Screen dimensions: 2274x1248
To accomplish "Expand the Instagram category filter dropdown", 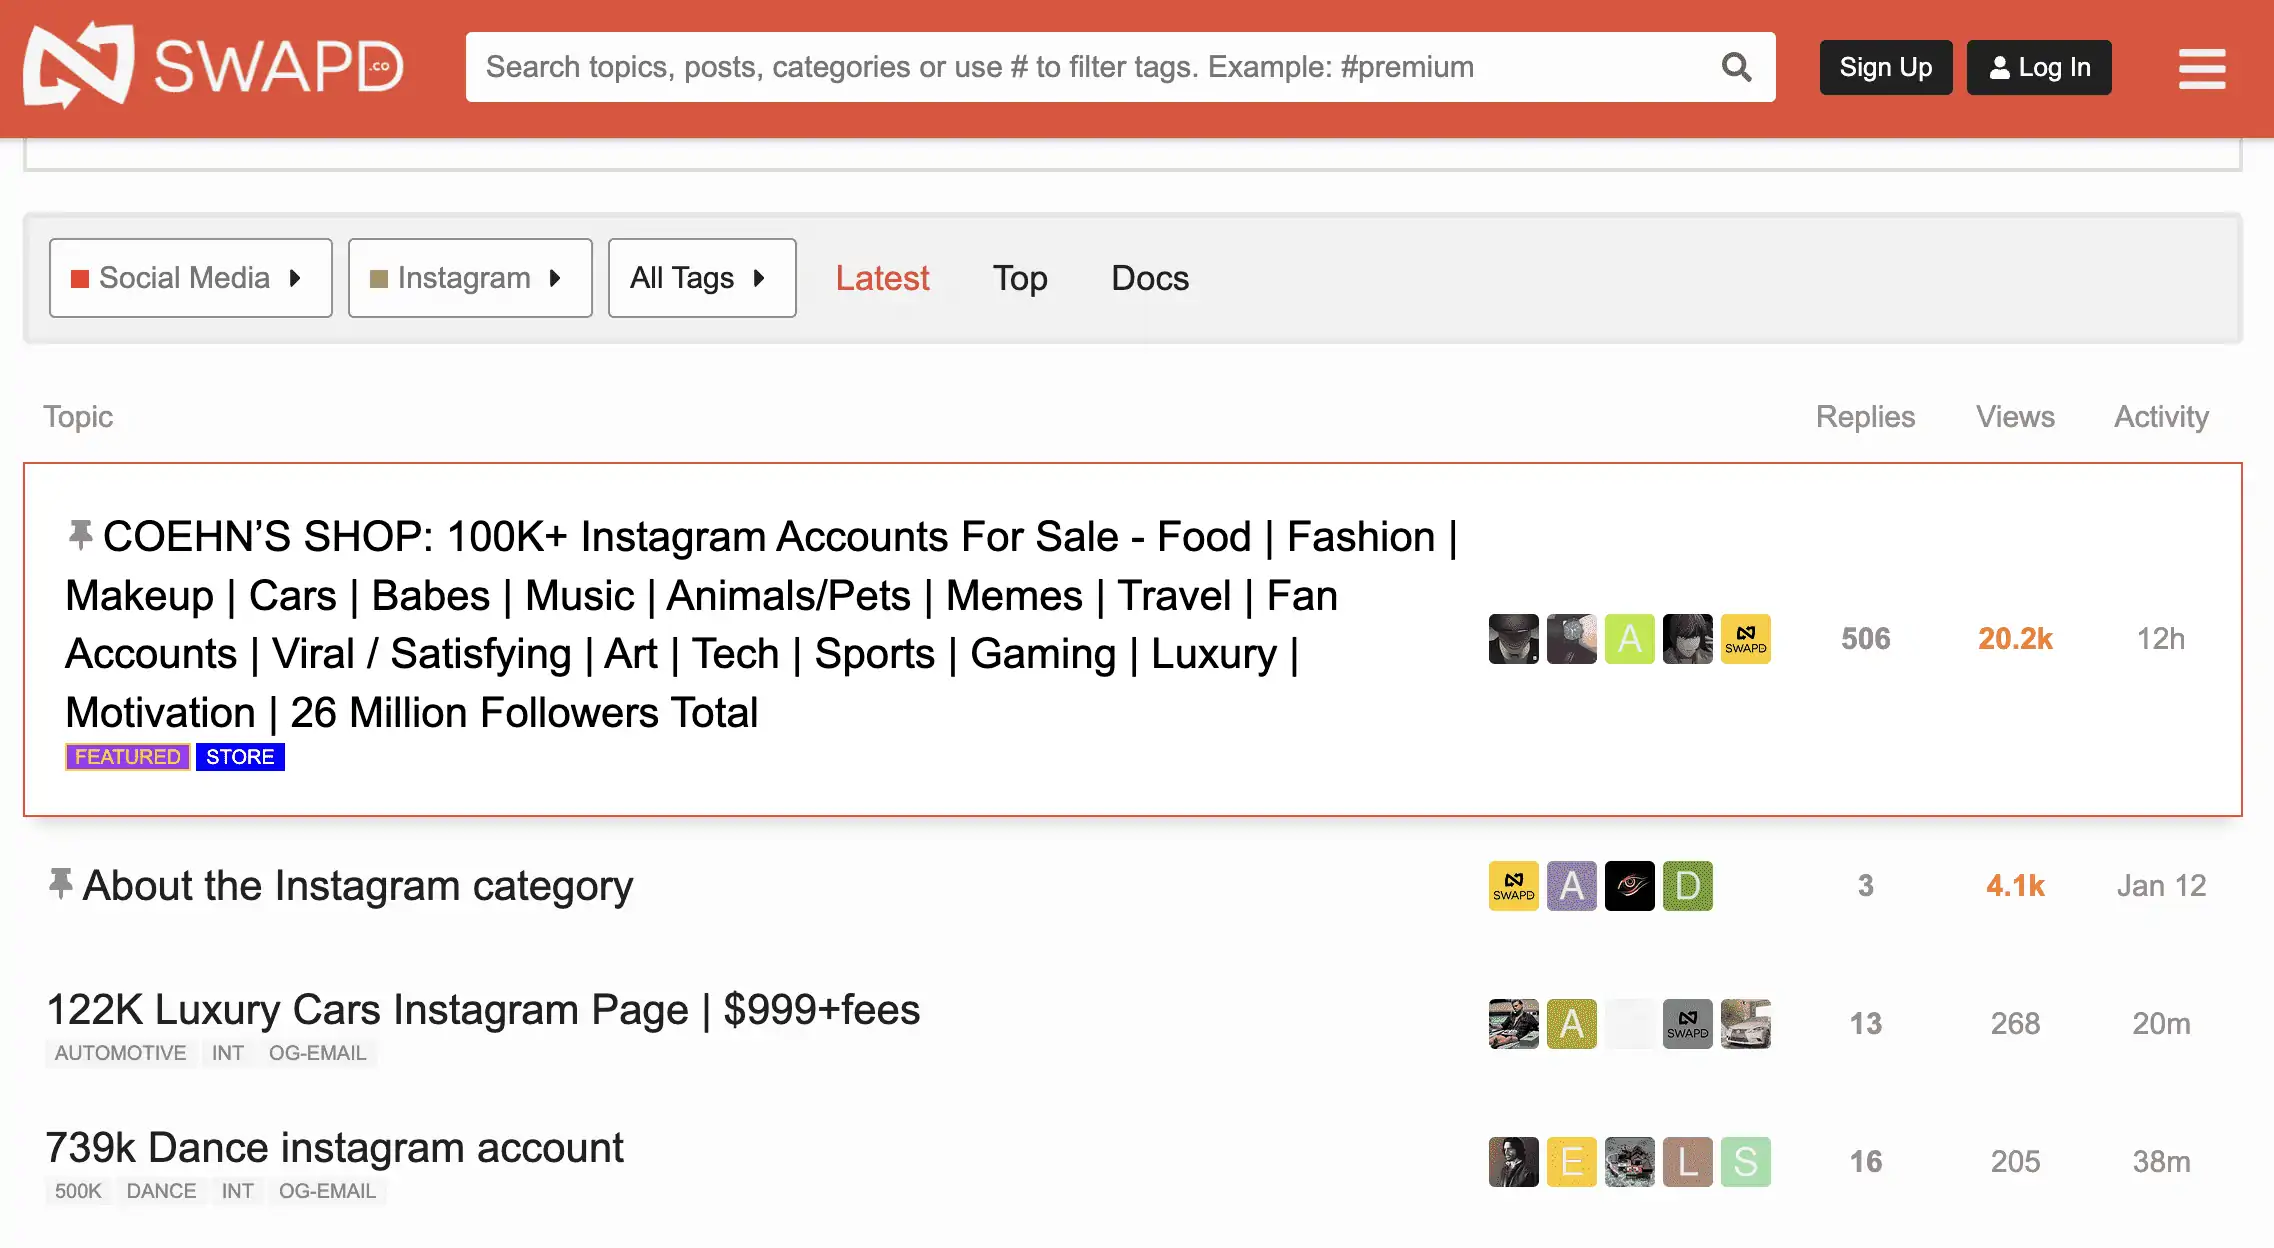I will pos(467,278).
